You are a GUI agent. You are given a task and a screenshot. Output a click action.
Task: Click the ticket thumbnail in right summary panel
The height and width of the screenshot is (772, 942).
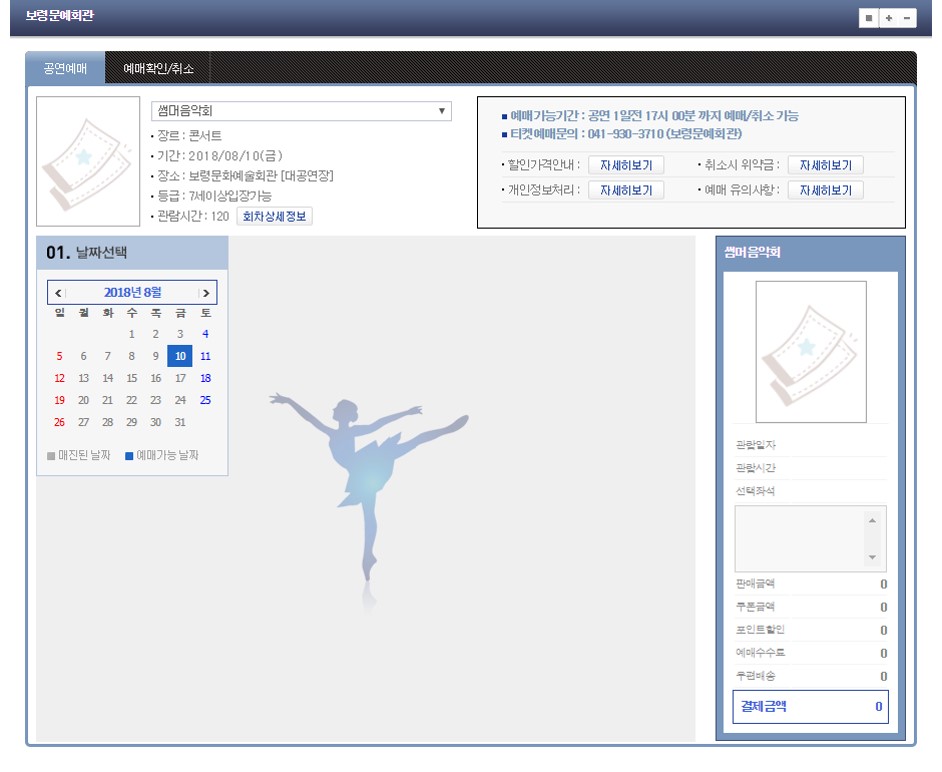pyautogui.click(x=810, y=352)
